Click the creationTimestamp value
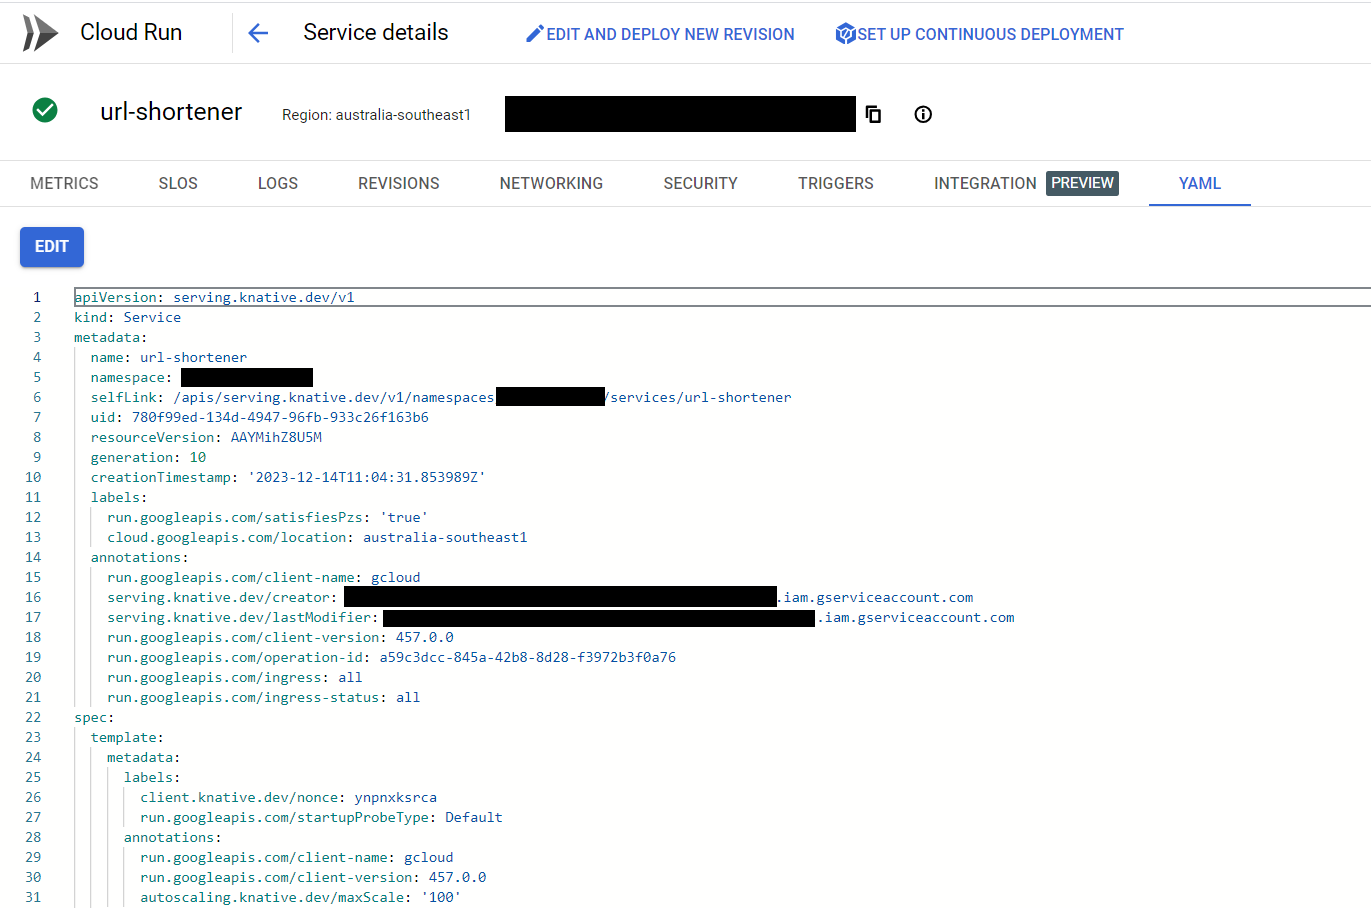The image size is (1371, 908). click(367, 477)
